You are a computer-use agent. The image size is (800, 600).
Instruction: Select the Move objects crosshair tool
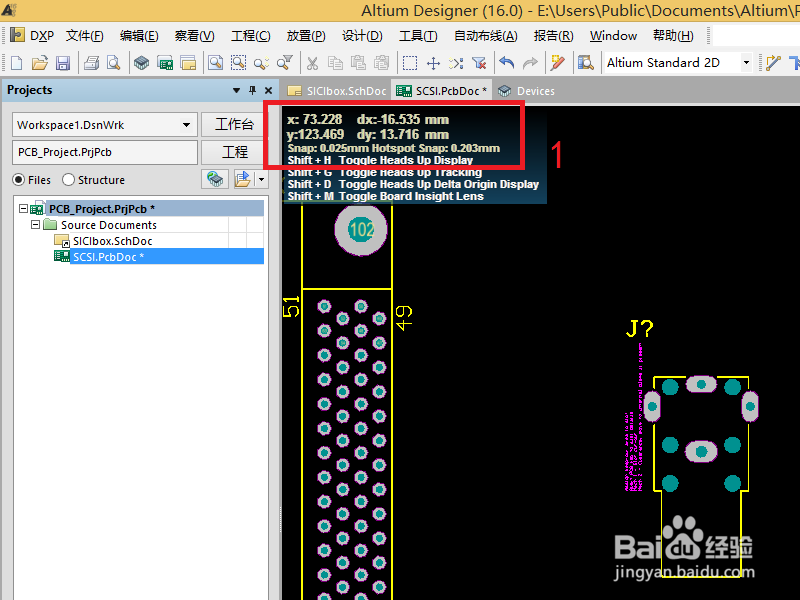(x=434, y=62)
